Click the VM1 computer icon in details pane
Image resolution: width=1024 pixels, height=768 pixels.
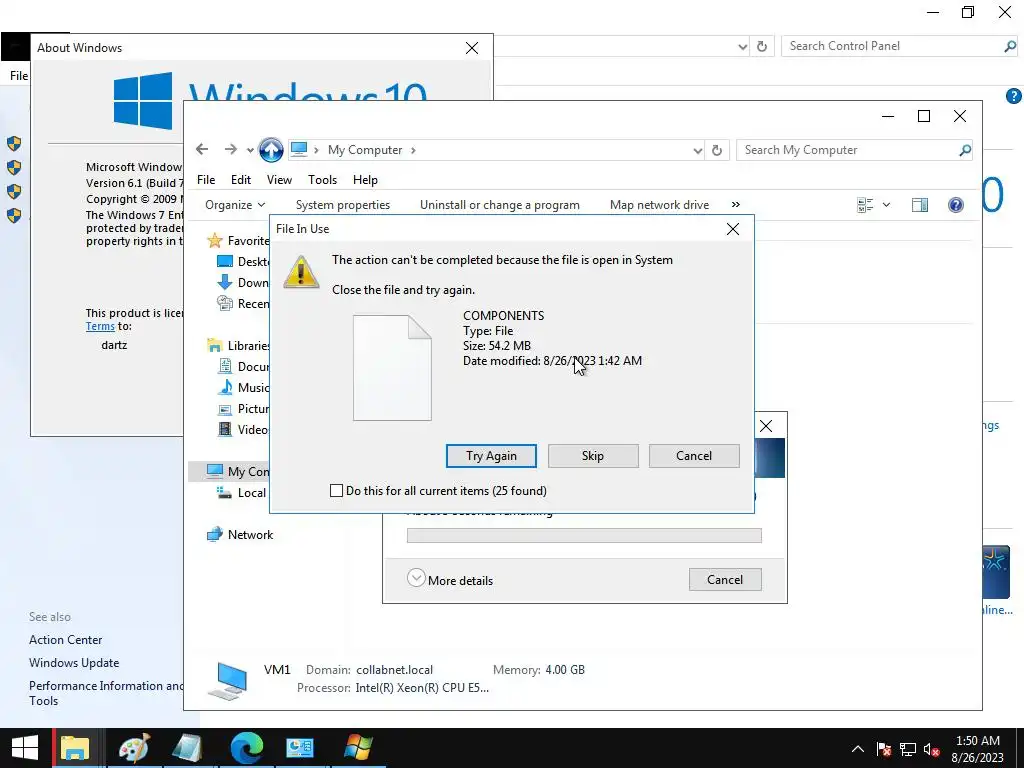[227, 680]
